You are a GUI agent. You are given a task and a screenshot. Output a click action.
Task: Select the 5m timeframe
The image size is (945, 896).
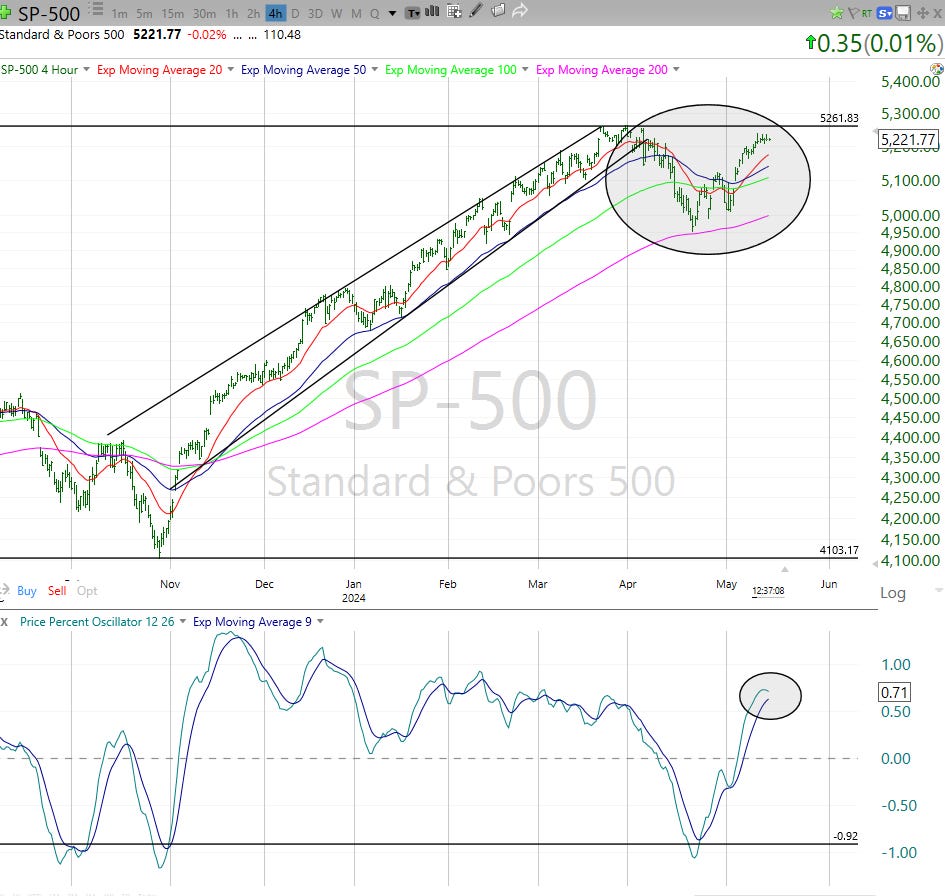tap(144, 13)
